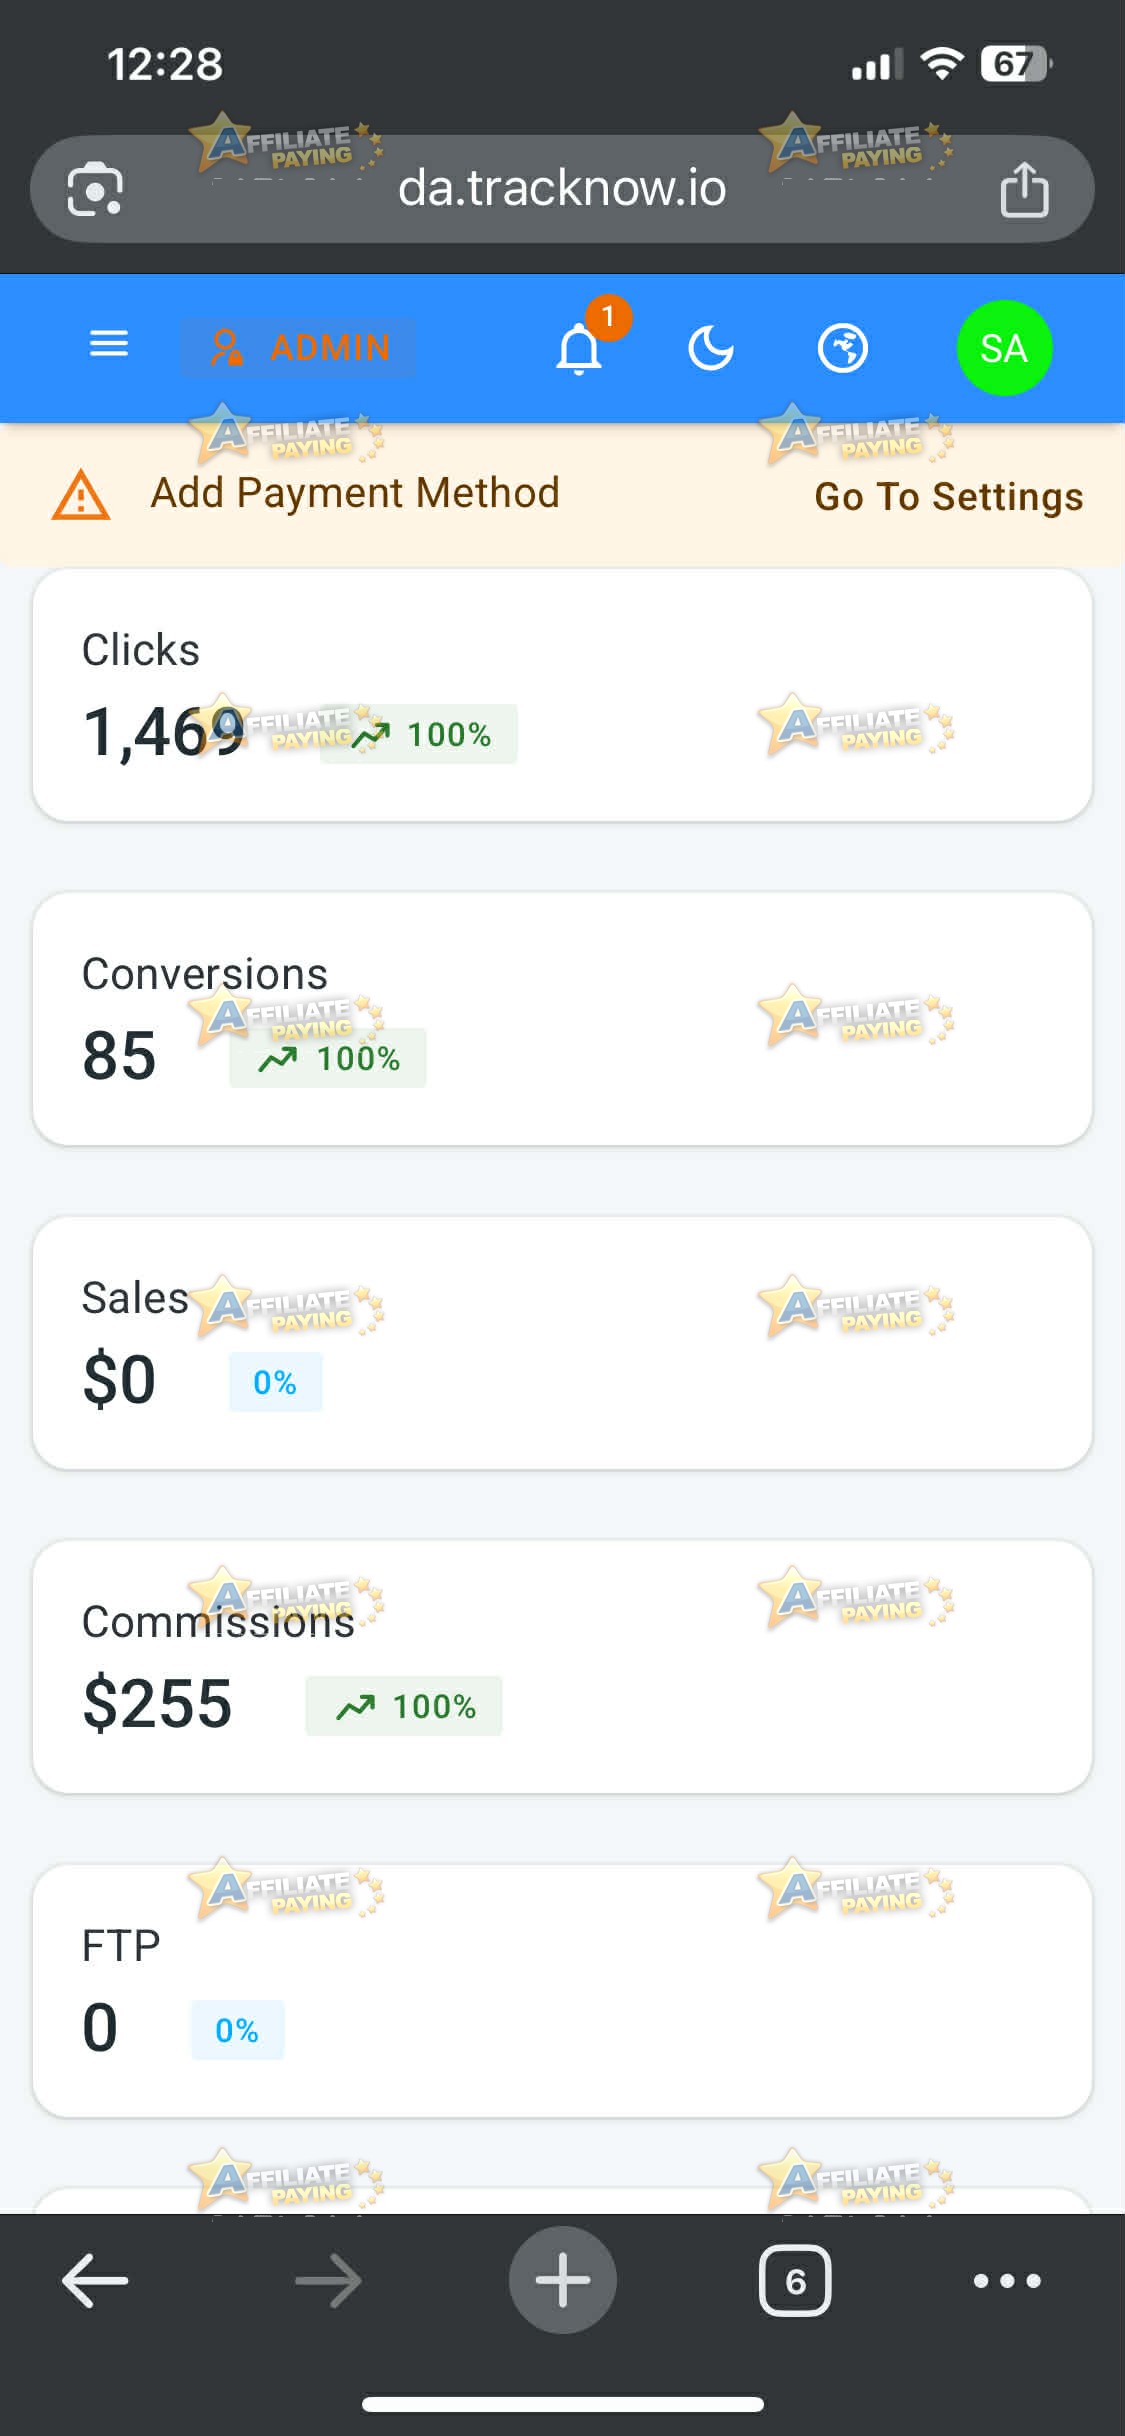Tap the browser share icon
Image resolution: width=1125 pixels, height=2436 pixels.
click(x=1025, y=188)
